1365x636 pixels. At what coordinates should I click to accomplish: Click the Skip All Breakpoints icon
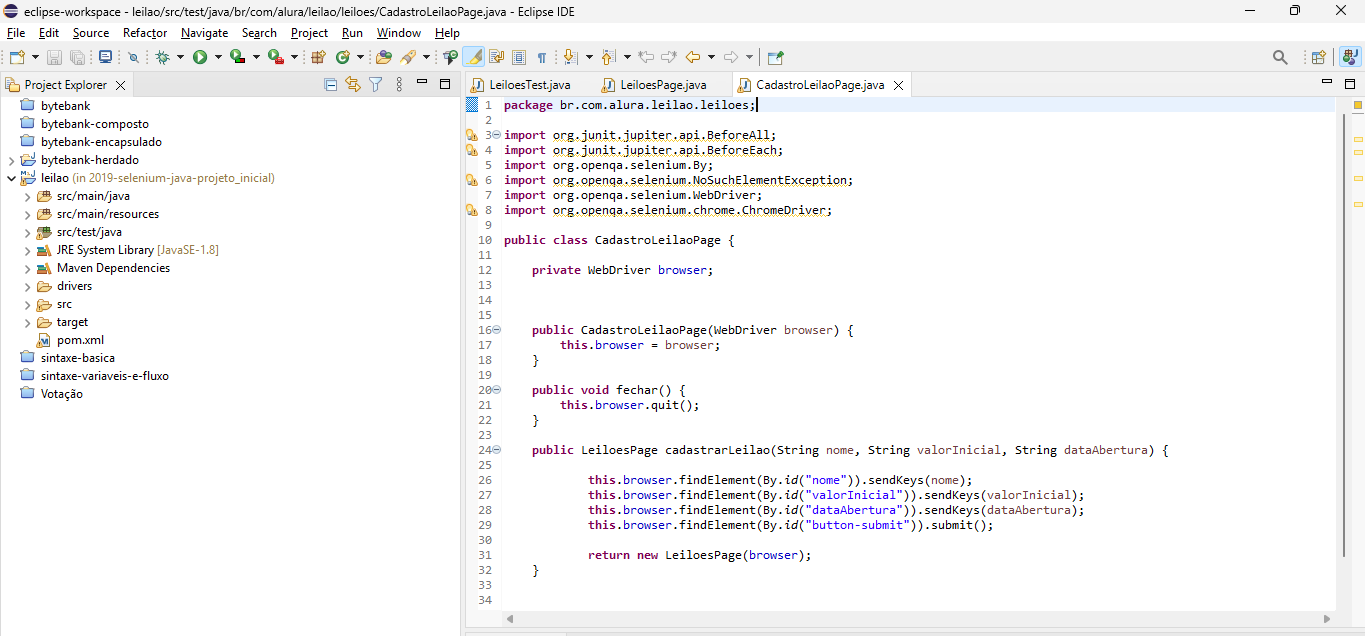133,57
